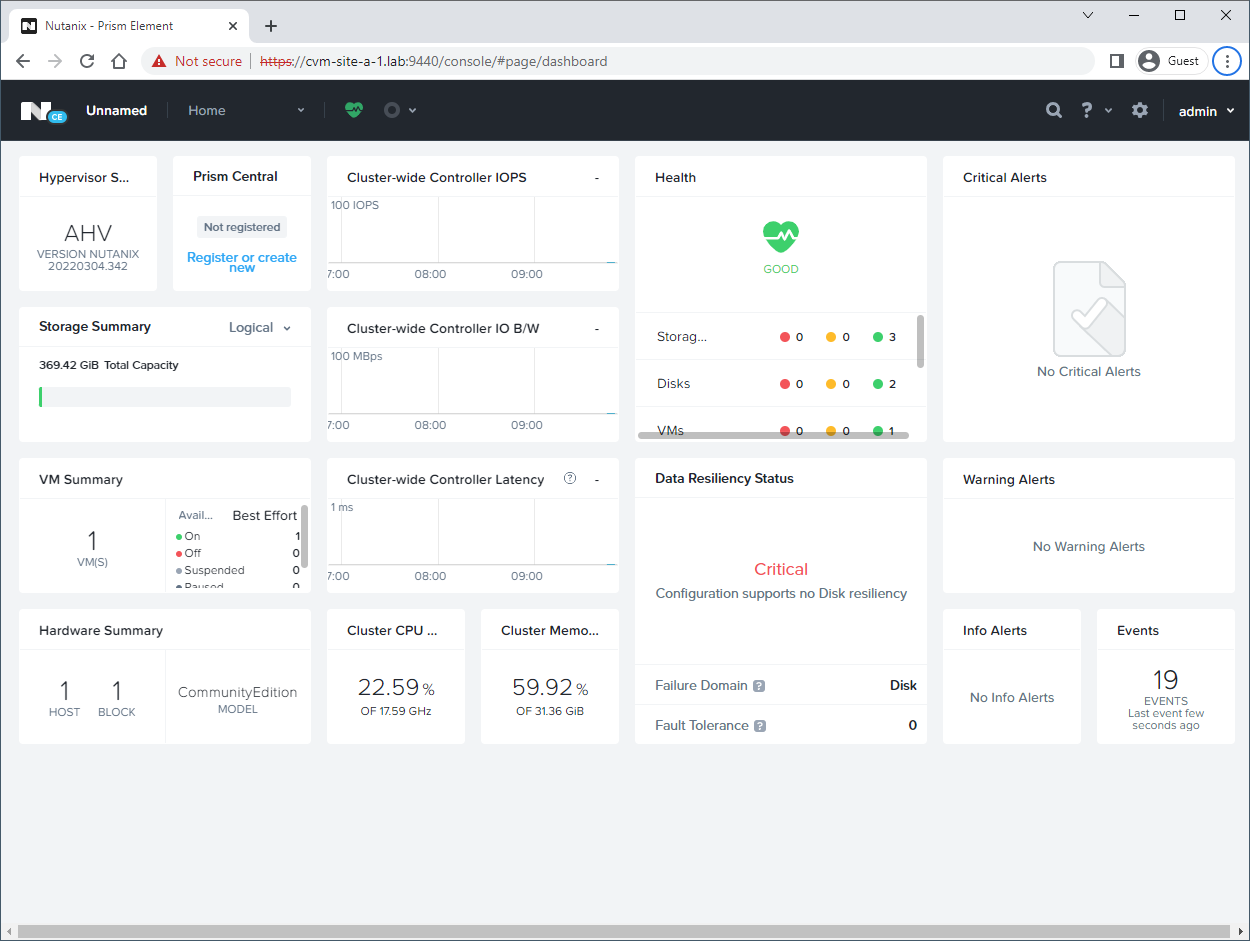The image size is (1250, 941).
Task: Open the tasks circle indicator in navbar
Action: [x=392, y=110]
